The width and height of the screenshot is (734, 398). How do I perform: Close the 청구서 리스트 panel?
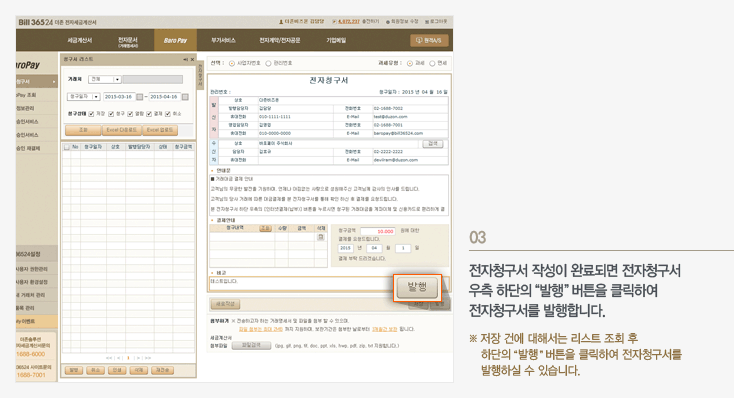(192, 59)
